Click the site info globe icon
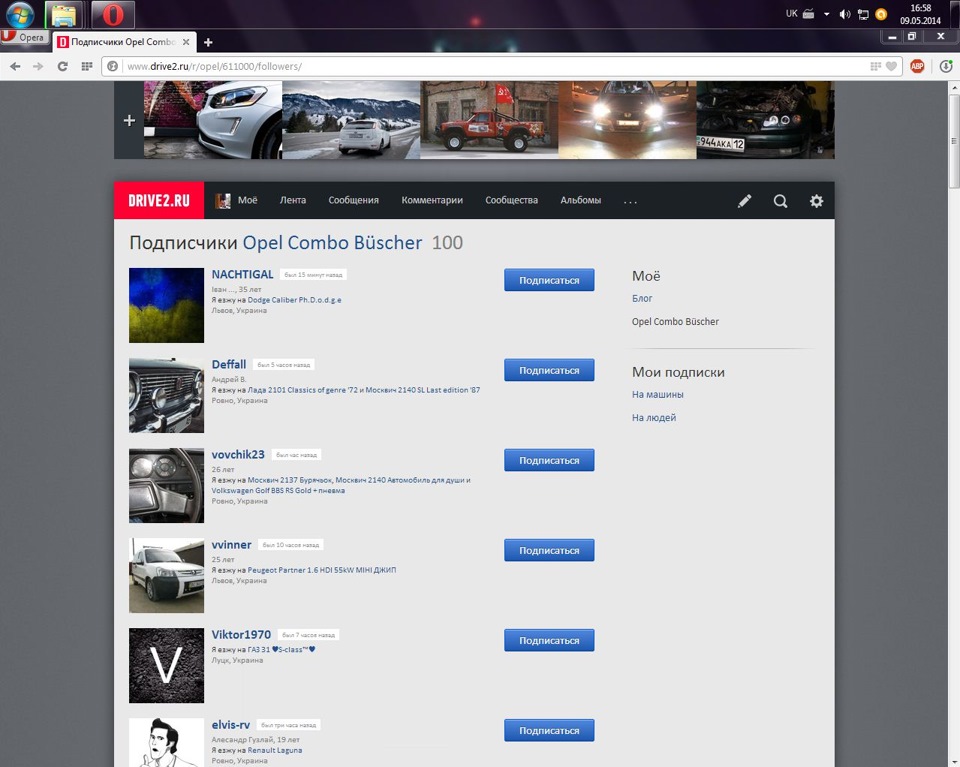Screen dimensions: 960x767 click(112, 66)
